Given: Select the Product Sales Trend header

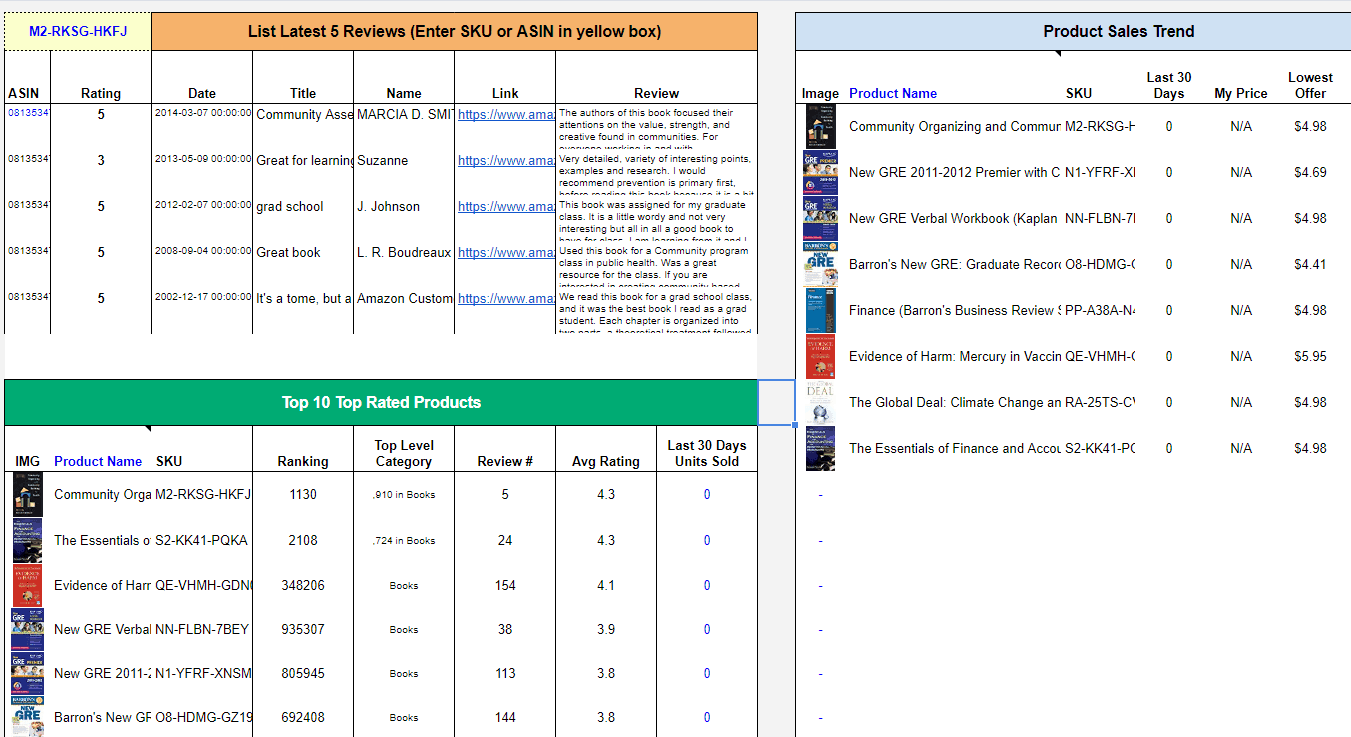Looking at the screenshot, I should [1118, 31].
